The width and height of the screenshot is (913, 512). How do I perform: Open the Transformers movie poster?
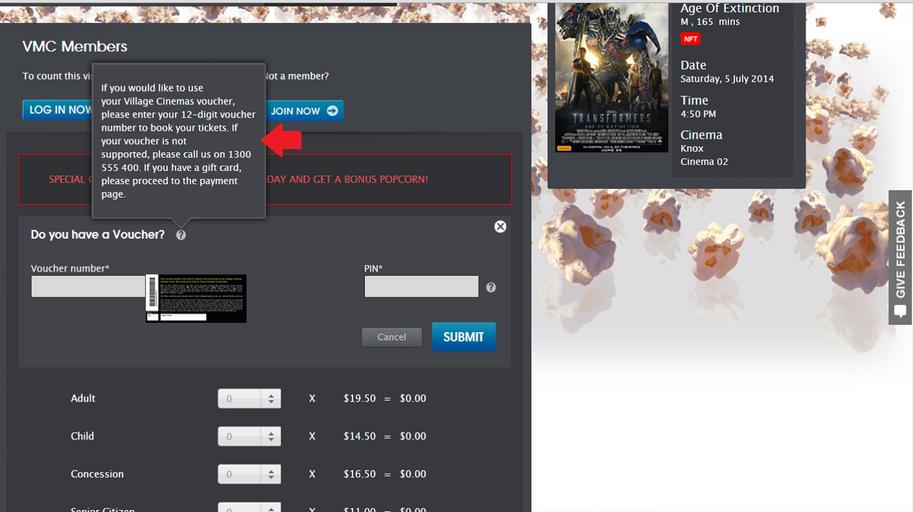click(x=611, y=78)
